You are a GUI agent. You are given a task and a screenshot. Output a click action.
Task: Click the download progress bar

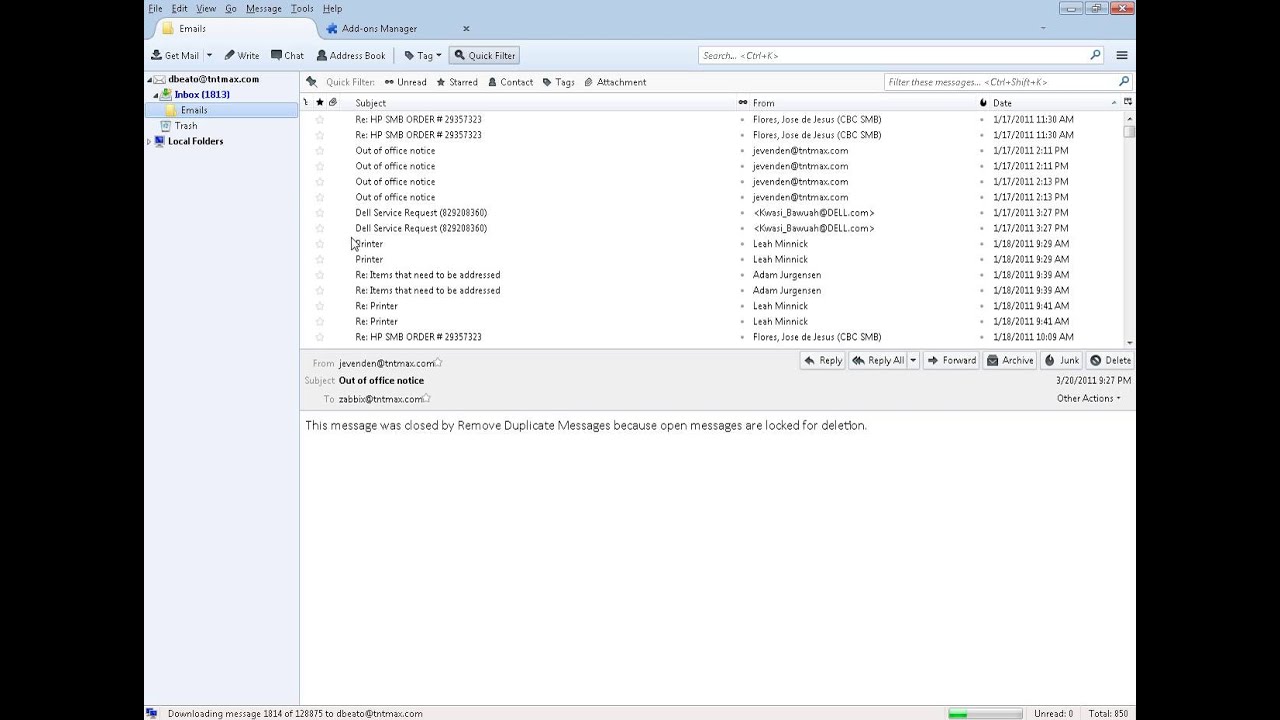[x=985, y=714]
